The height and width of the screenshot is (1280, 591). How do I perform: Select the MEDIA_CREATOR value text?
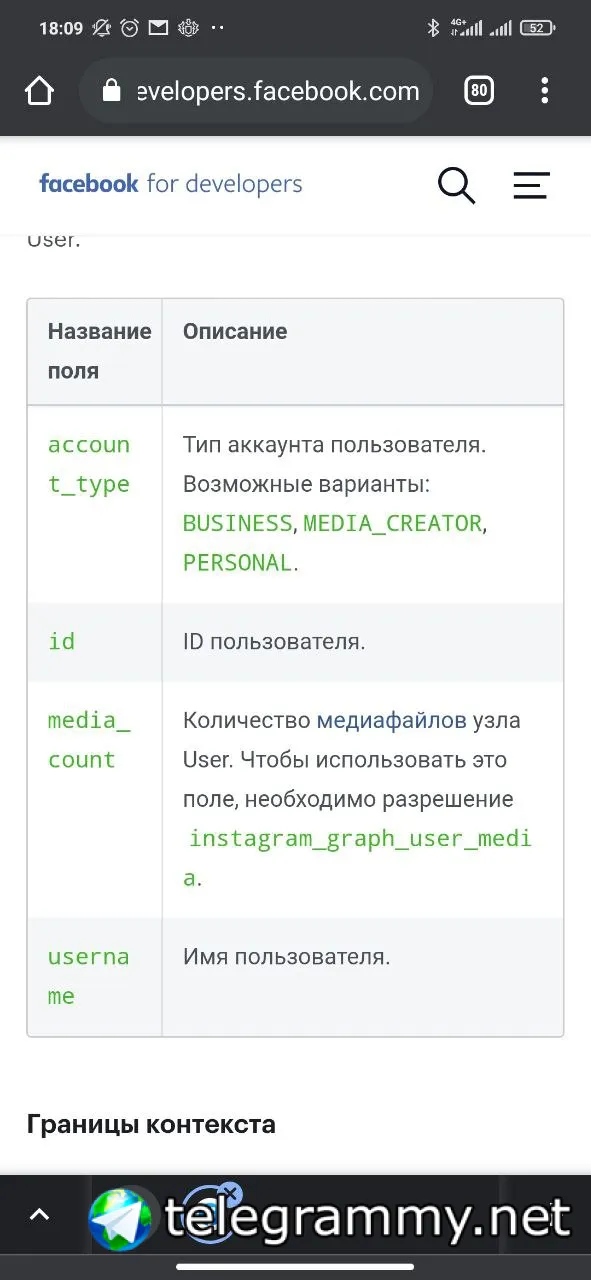[x=392, y=523]
